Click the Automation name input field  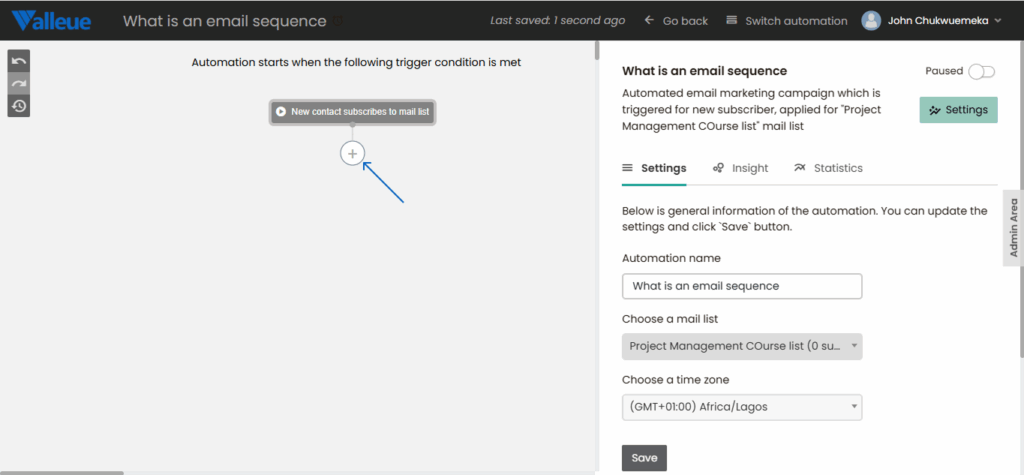[742, 286]
